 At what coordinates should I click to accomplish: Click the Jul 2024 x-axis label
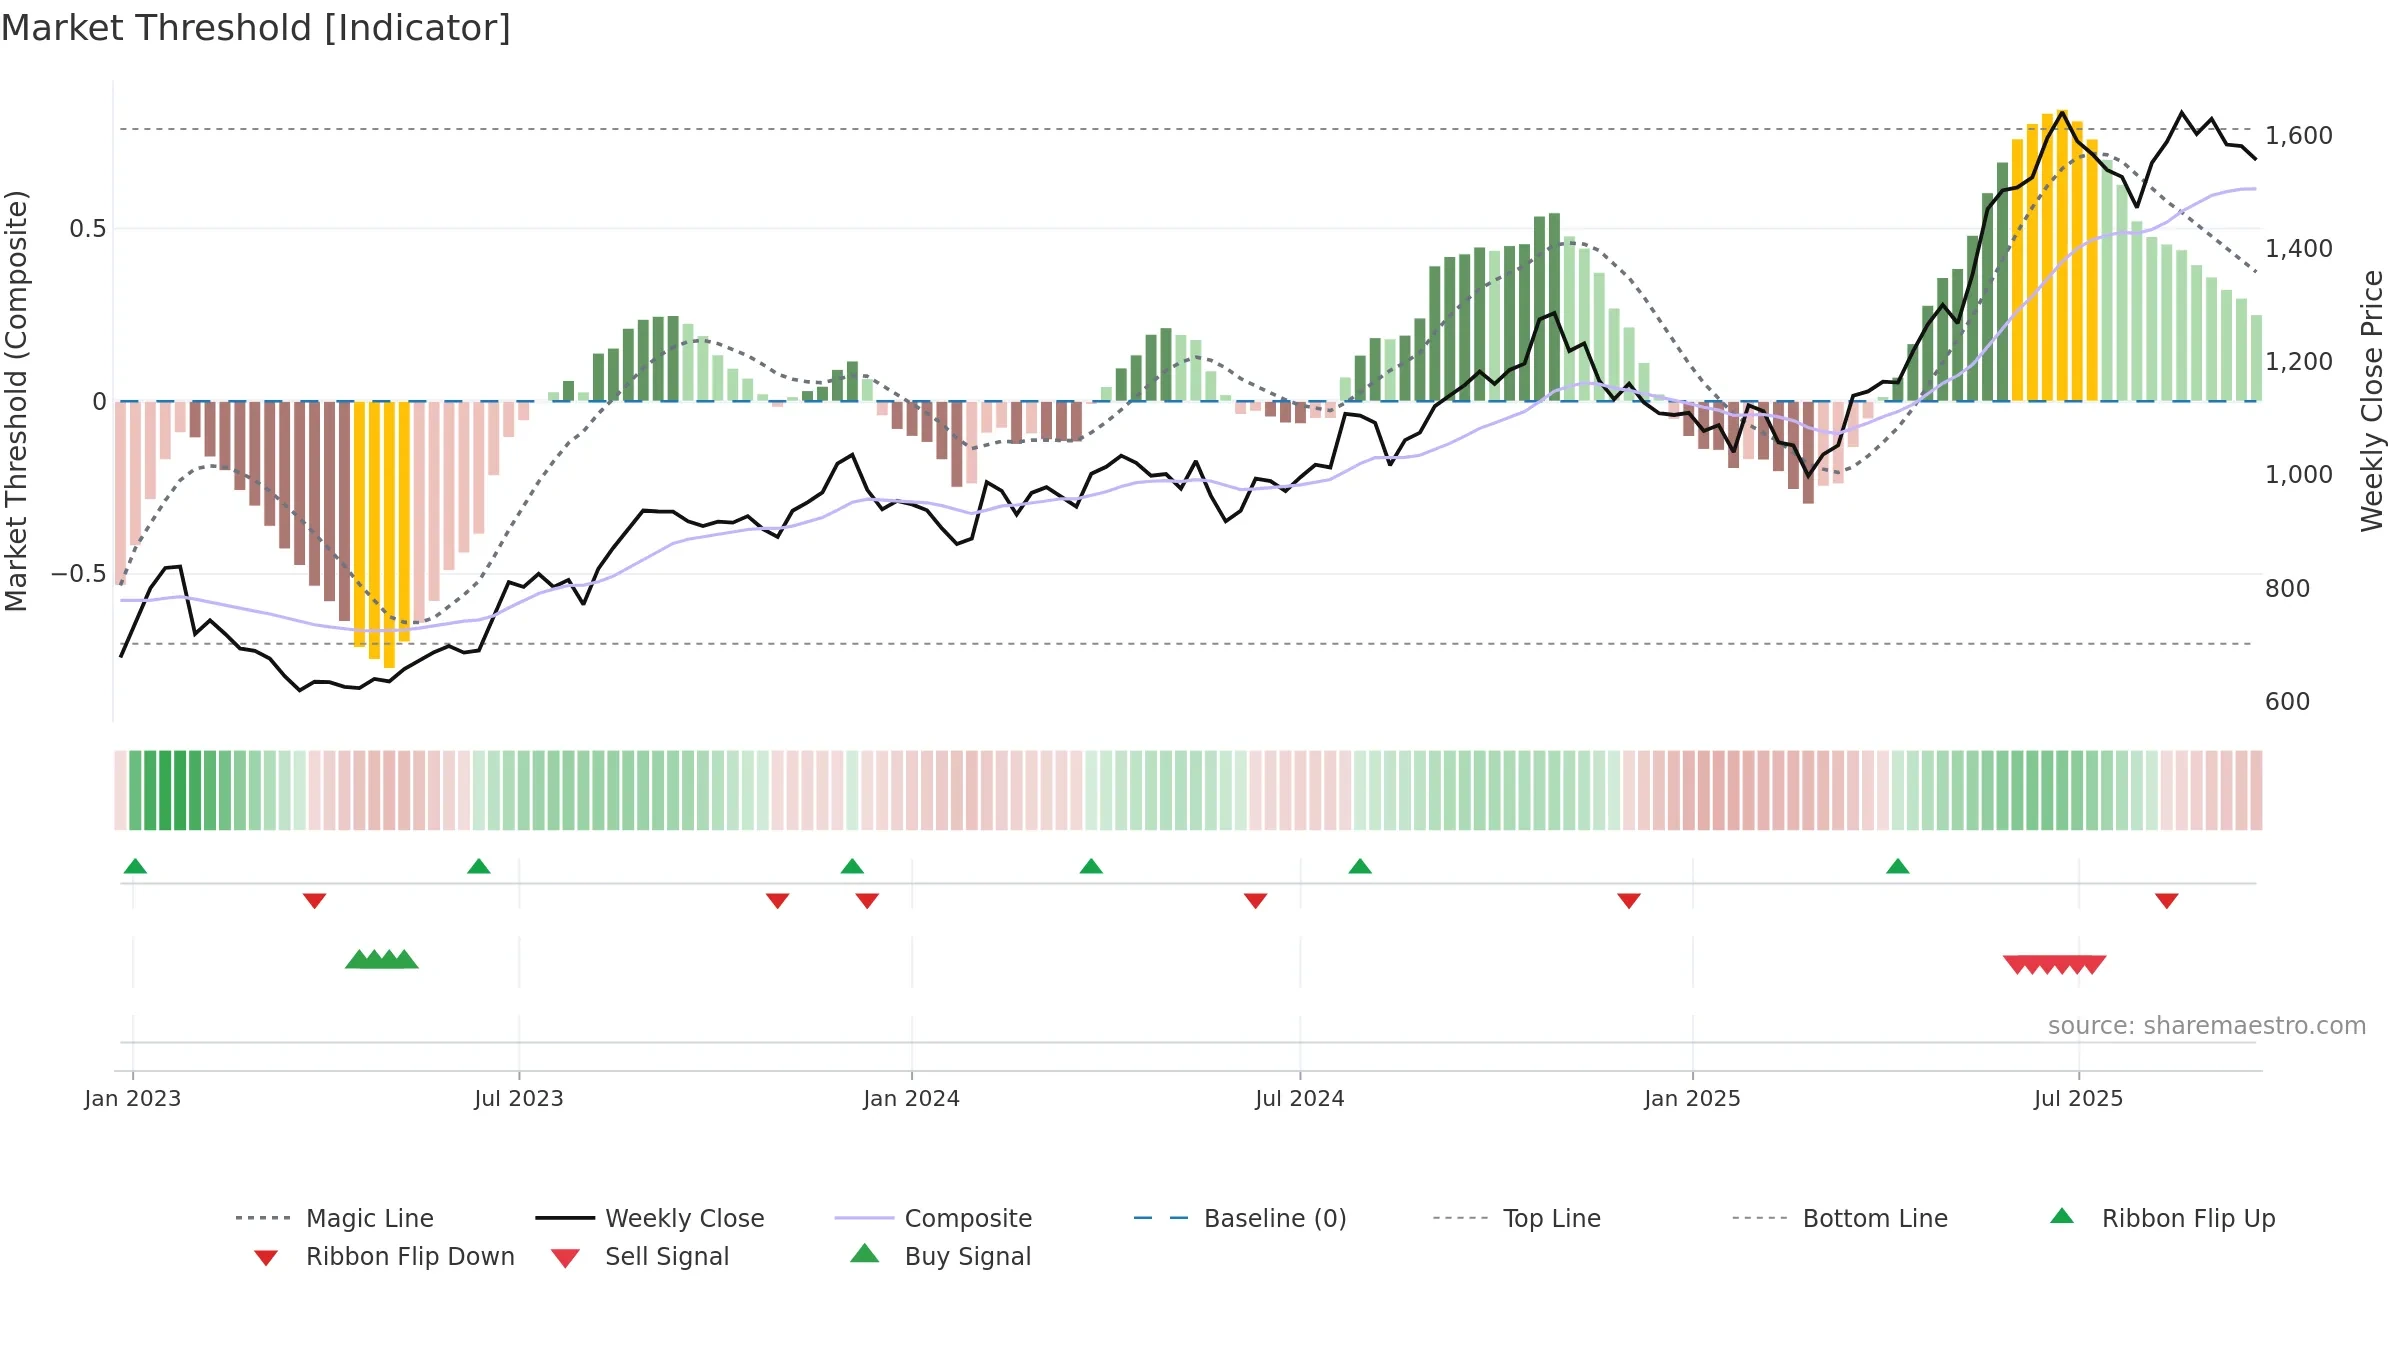(x=1300, y=1099)
